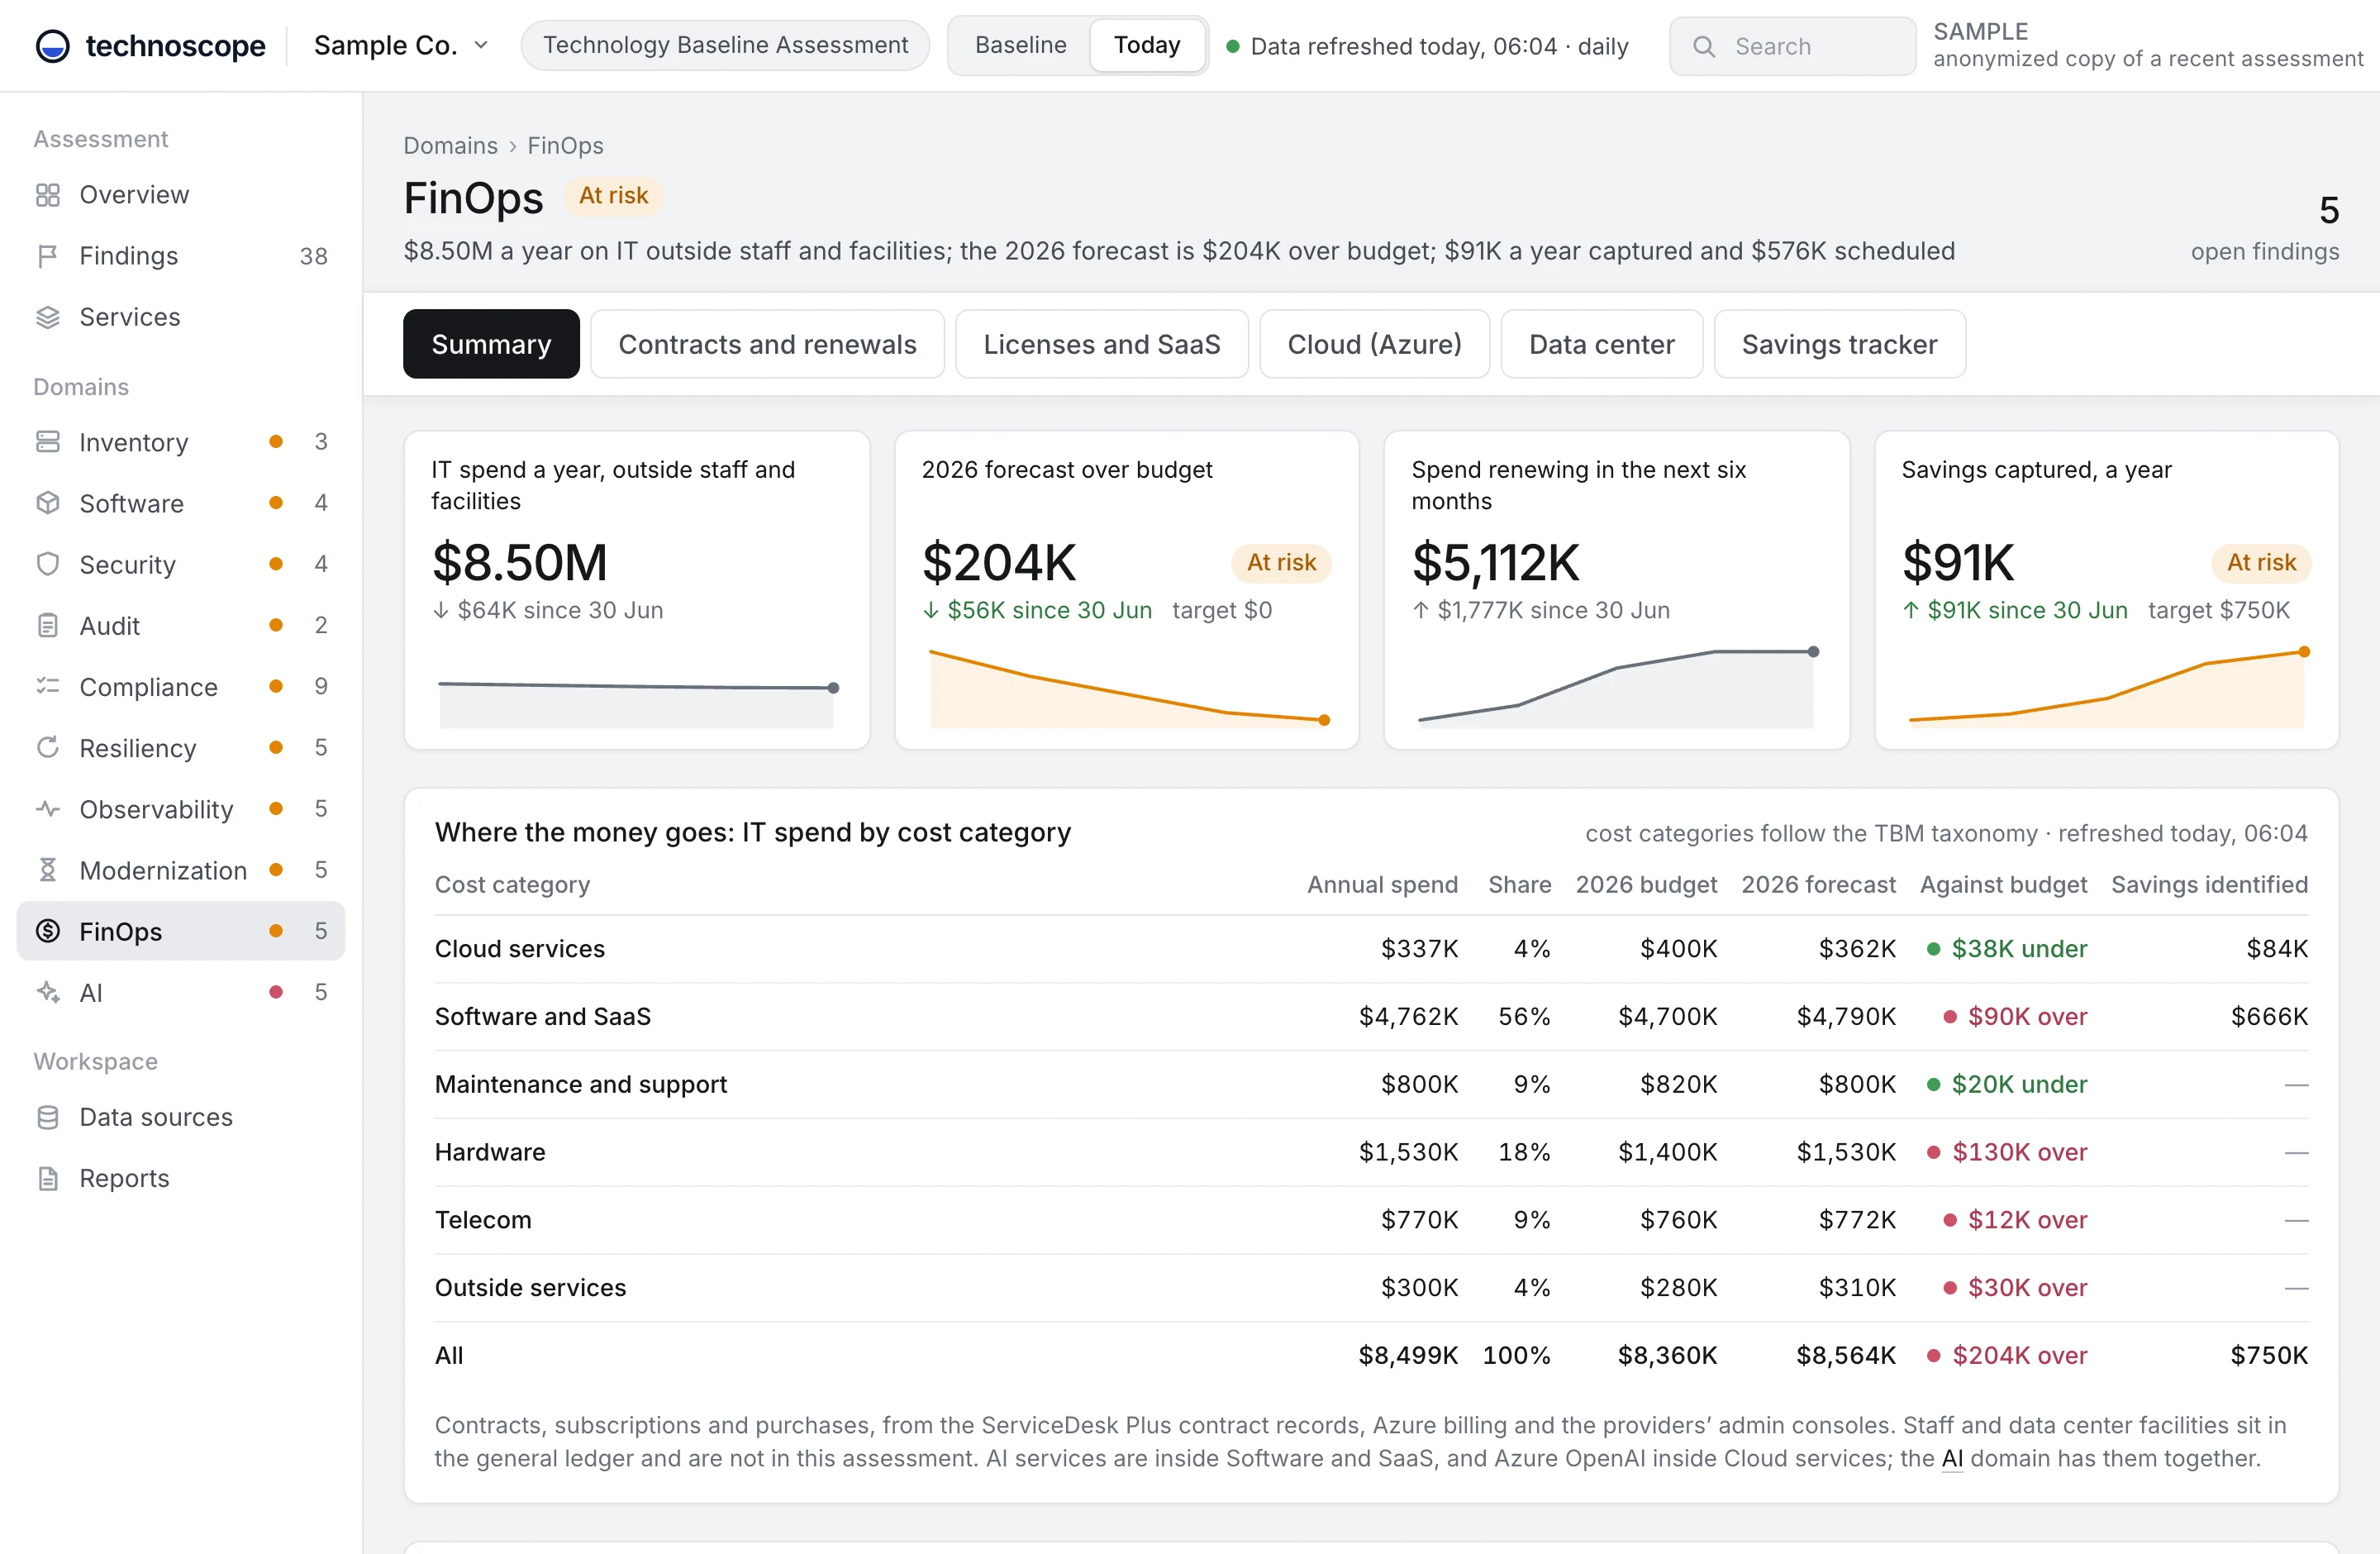Click the Findings count "38"
The image size is (2380, 1554).
[313, 256]
